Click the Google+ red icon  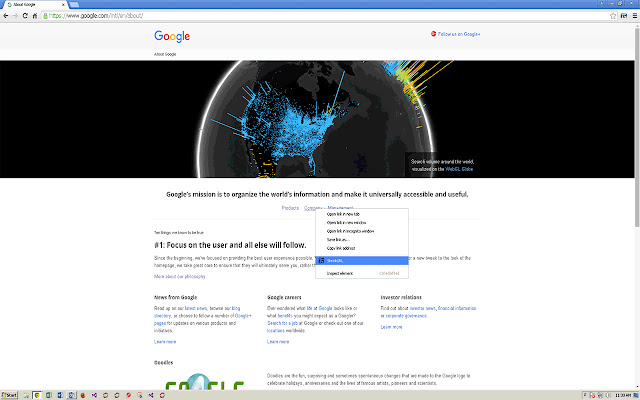point(433,34)
